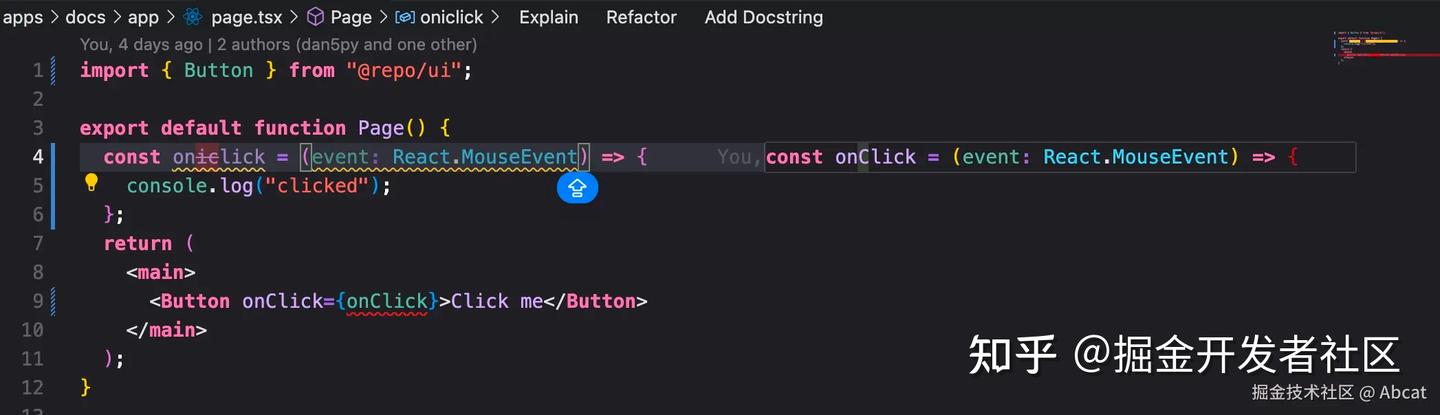Select the page.tsx breadcrumb file name
Image resolution: width=1440 pixels, height=415 pixels.
[246, 17]
